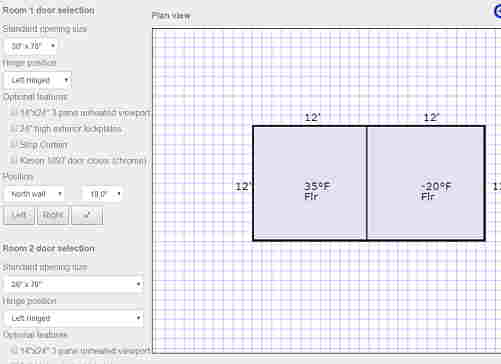
Task: Select the 35°F room in plan view
Action: [x=309, y=183]
